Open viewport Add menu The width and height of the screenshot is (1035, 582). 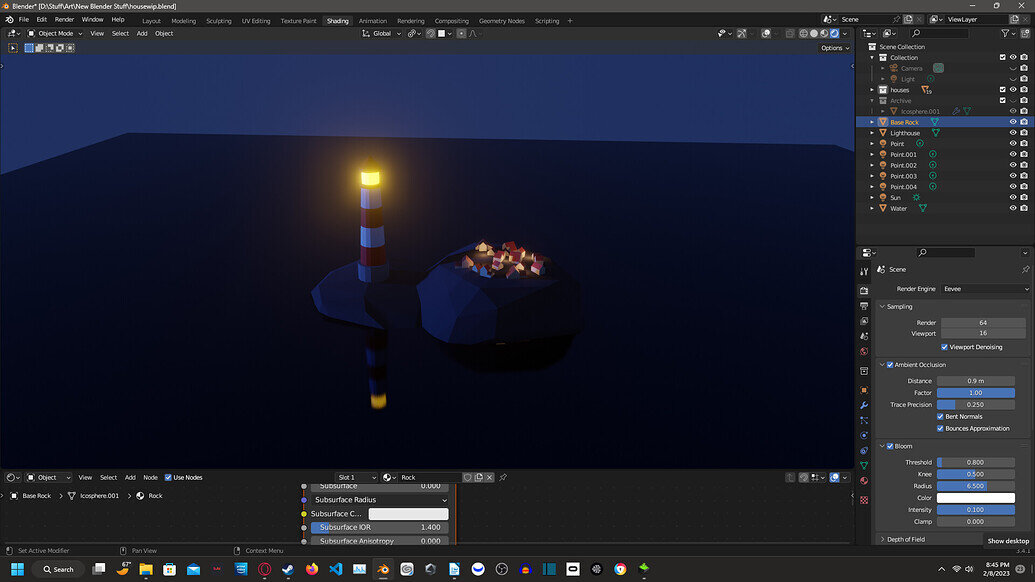click(x=142, y=33)
